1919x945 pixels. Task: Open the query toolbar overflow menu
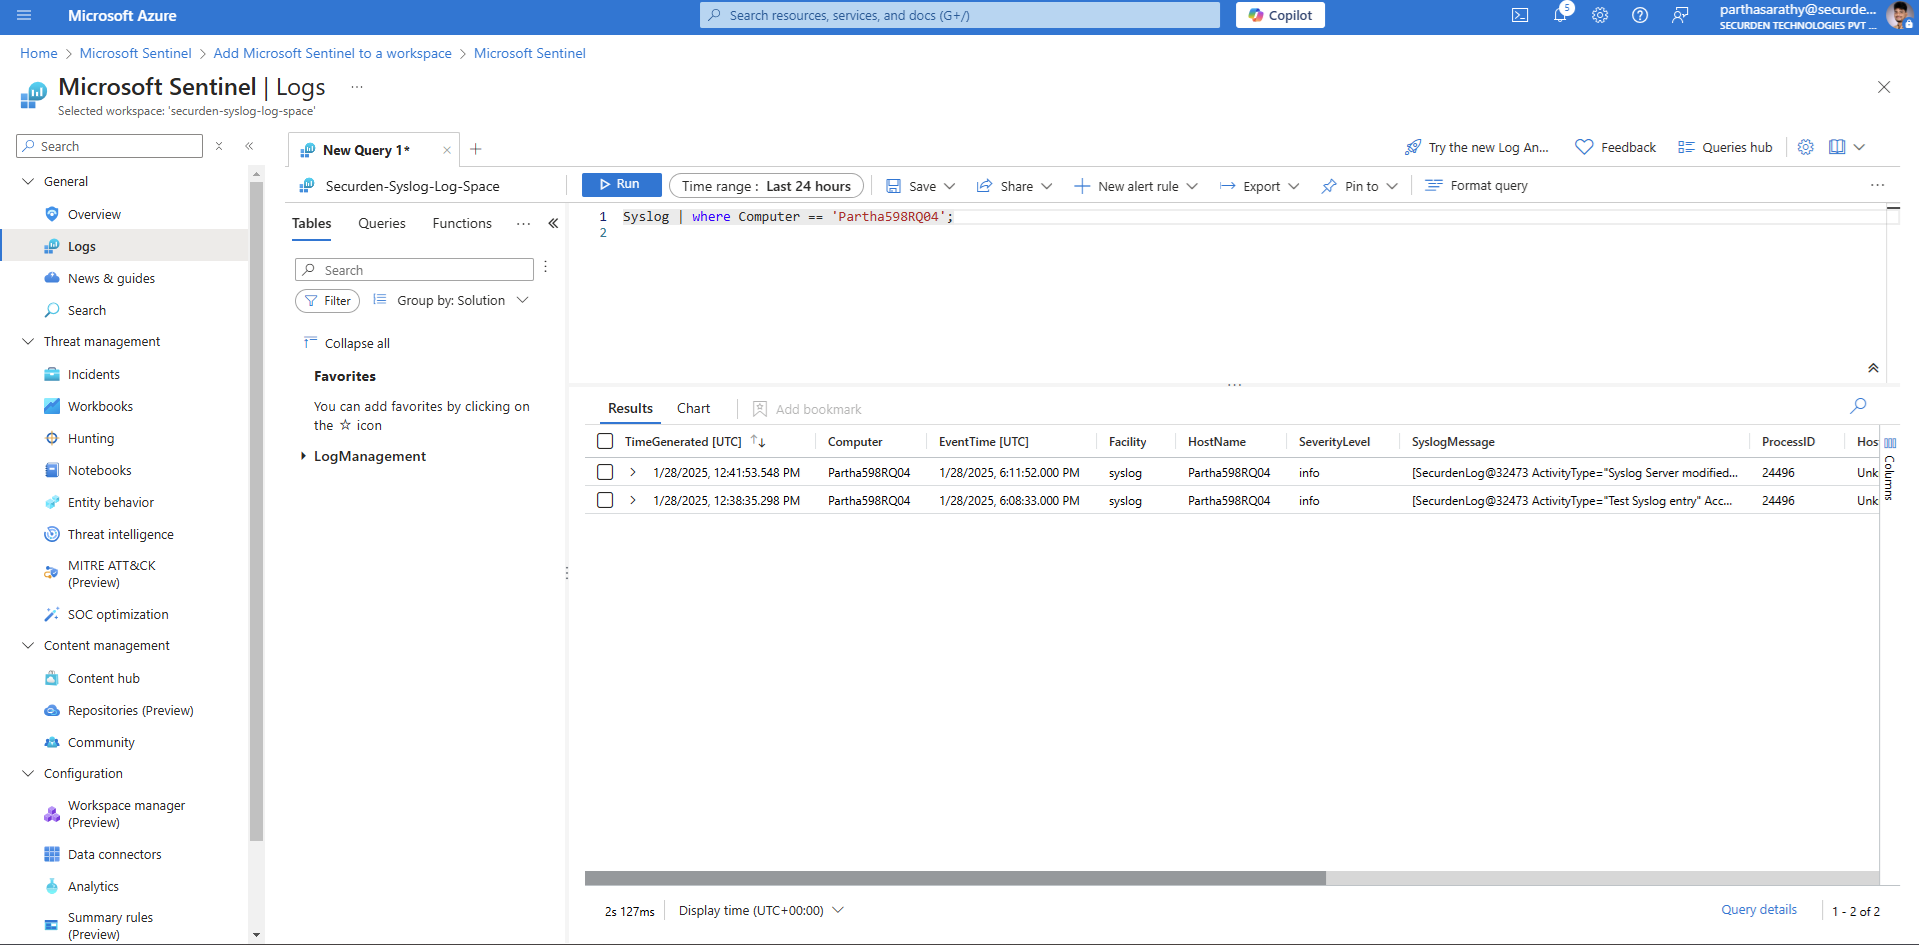coord(1877,185)
